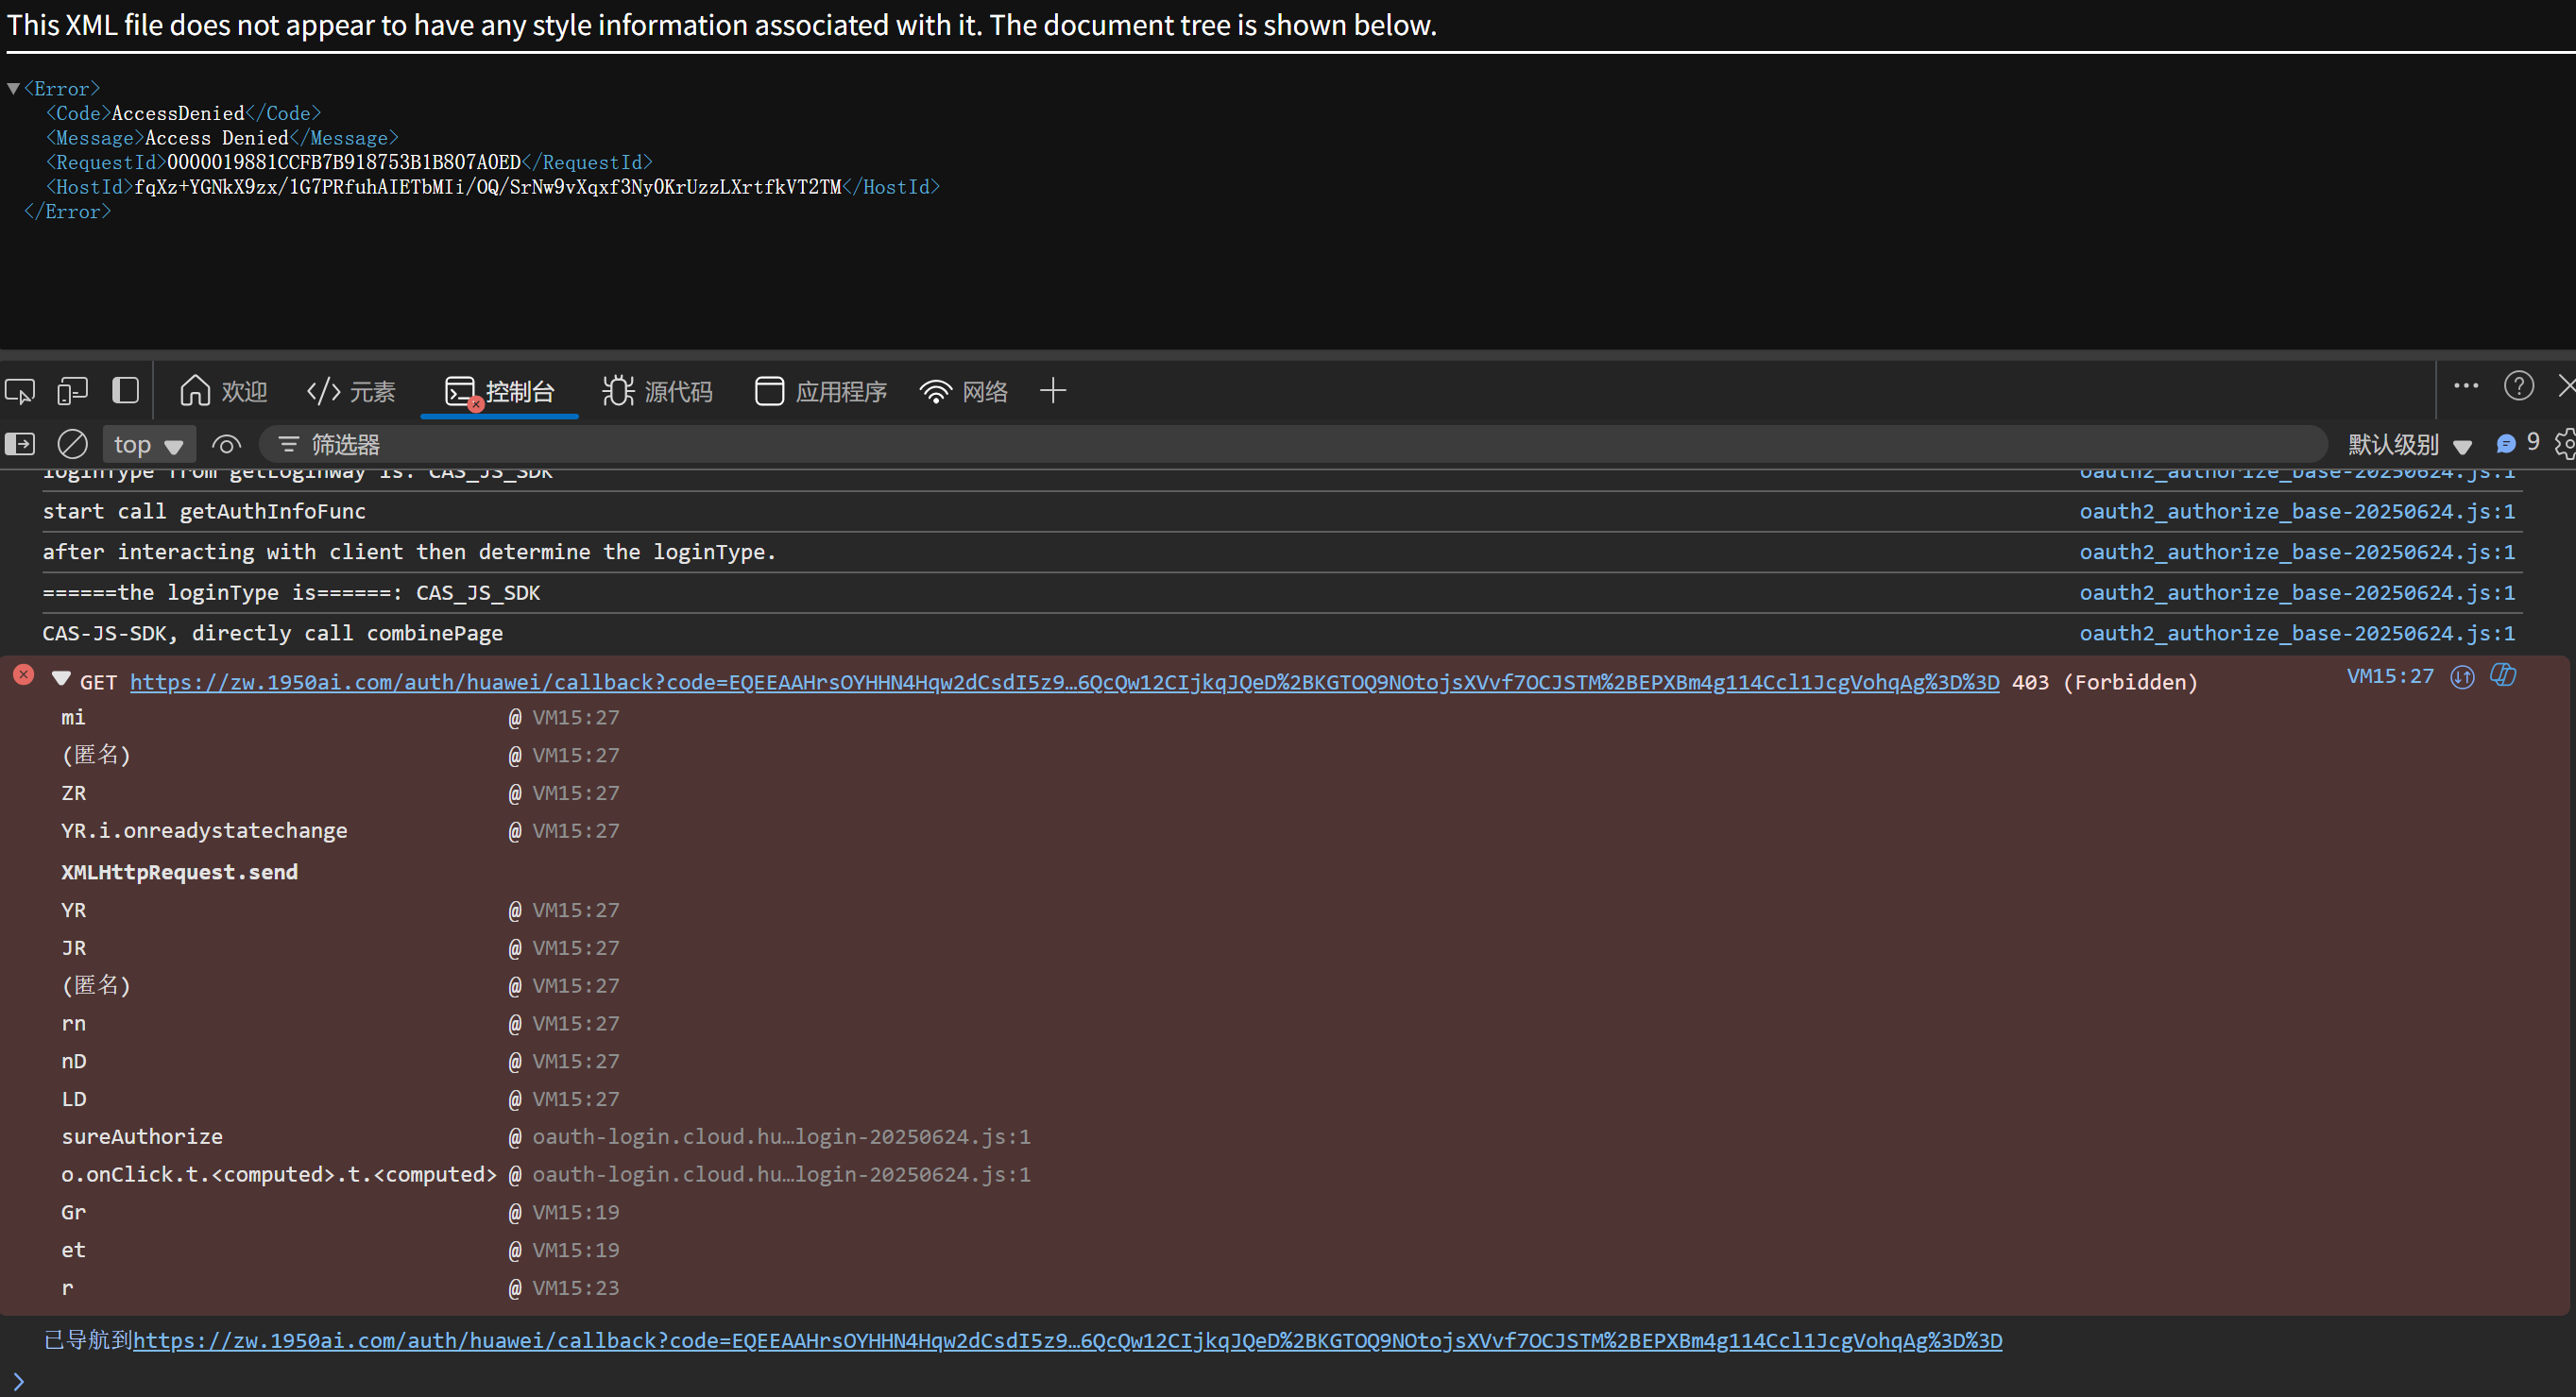Click the console prompt input chevron
The width and height of the screenshot is (2576, 1397).
pyautogui.click(x=18, y=1381)
